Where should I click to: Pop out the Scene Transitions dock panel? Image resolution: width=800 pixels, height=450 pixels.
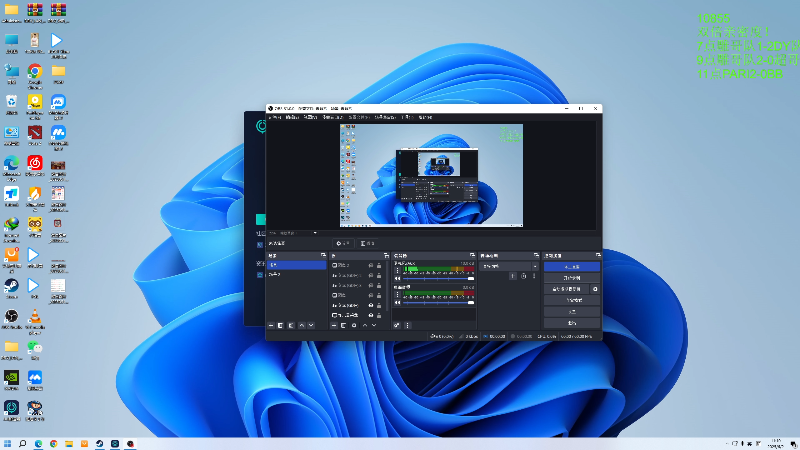click(x=536, y=255)
